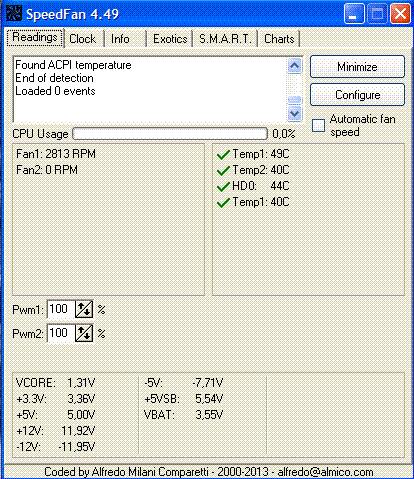The image size is (414, 479).
Task: Click the Temp1: 49C reading text
Action: tap(261, 154)
